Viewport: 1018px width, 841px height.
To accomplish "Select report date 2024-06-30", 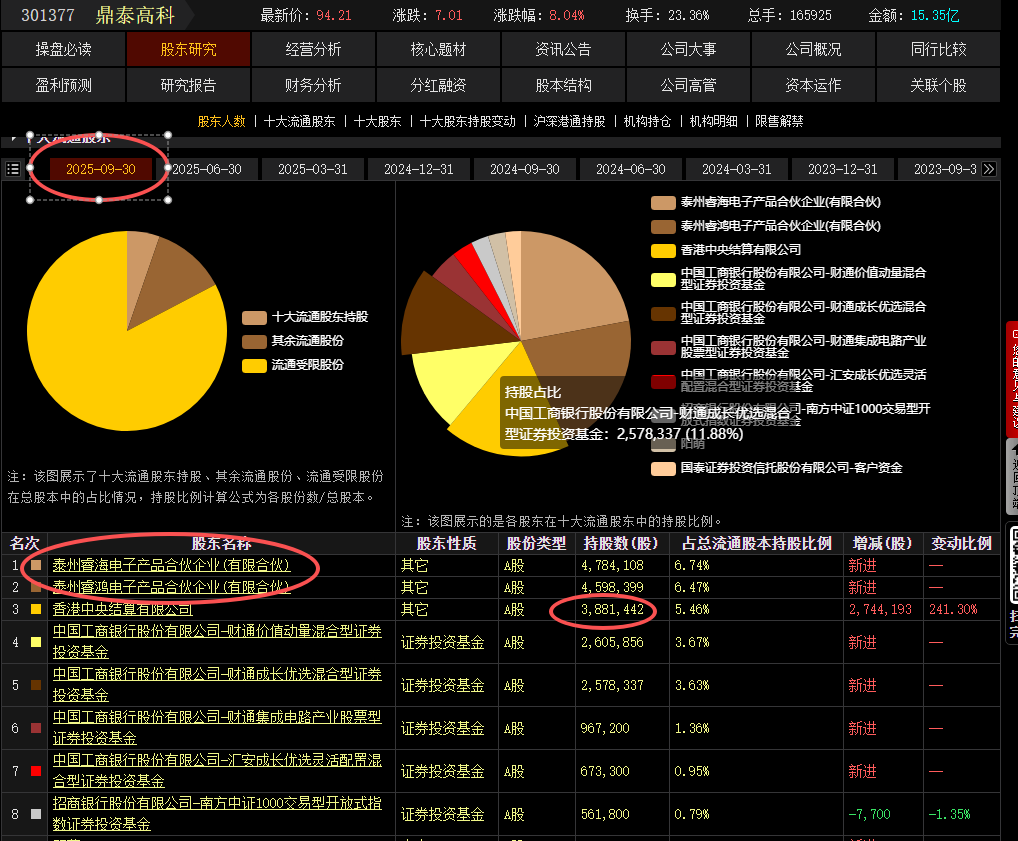I will pyautogui.click(x=631, y=169).
